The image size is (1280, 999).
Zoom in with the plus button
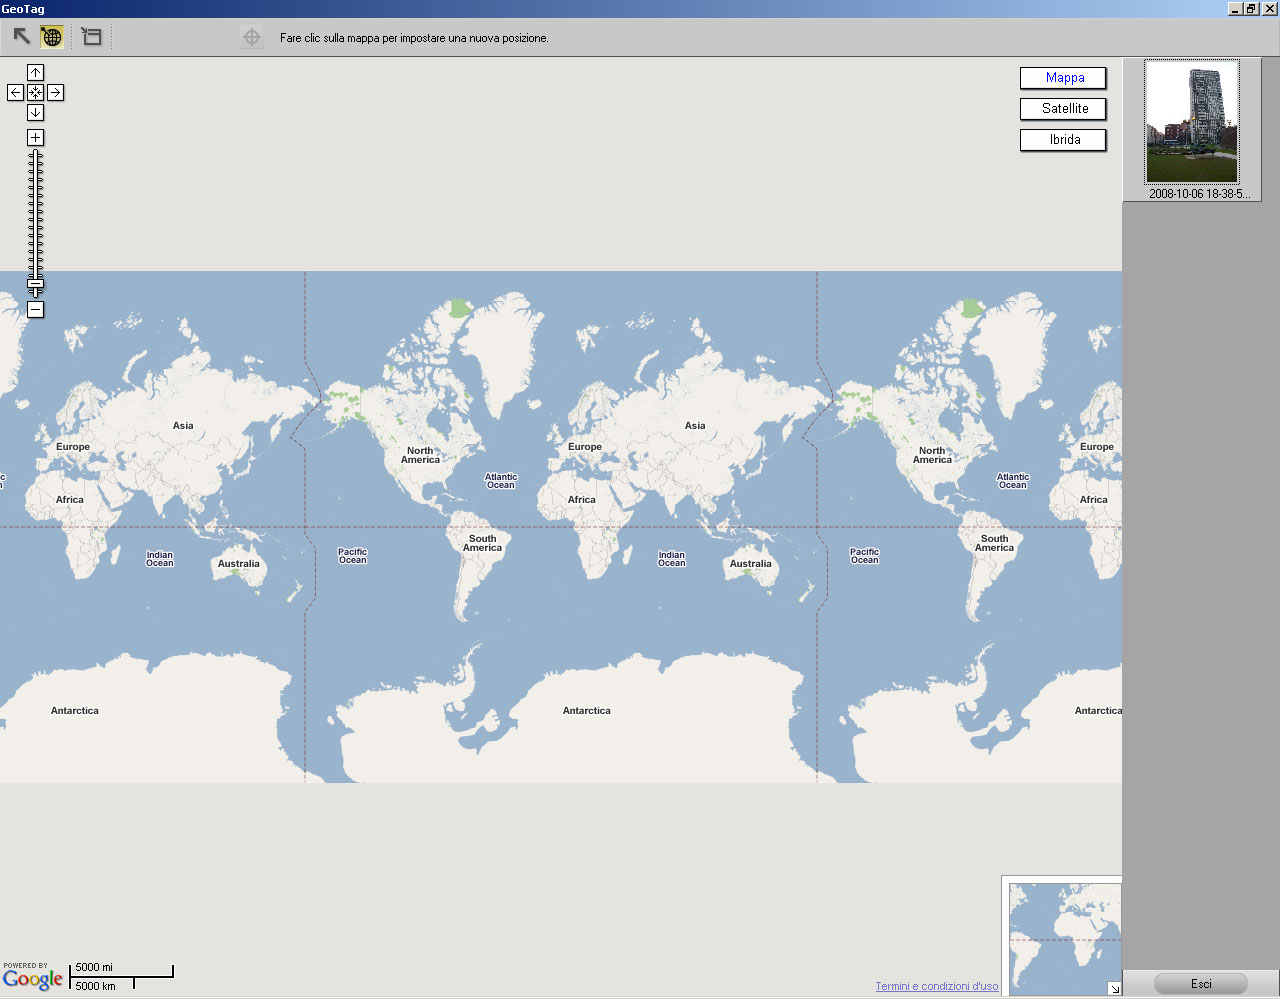click(35, 137)
